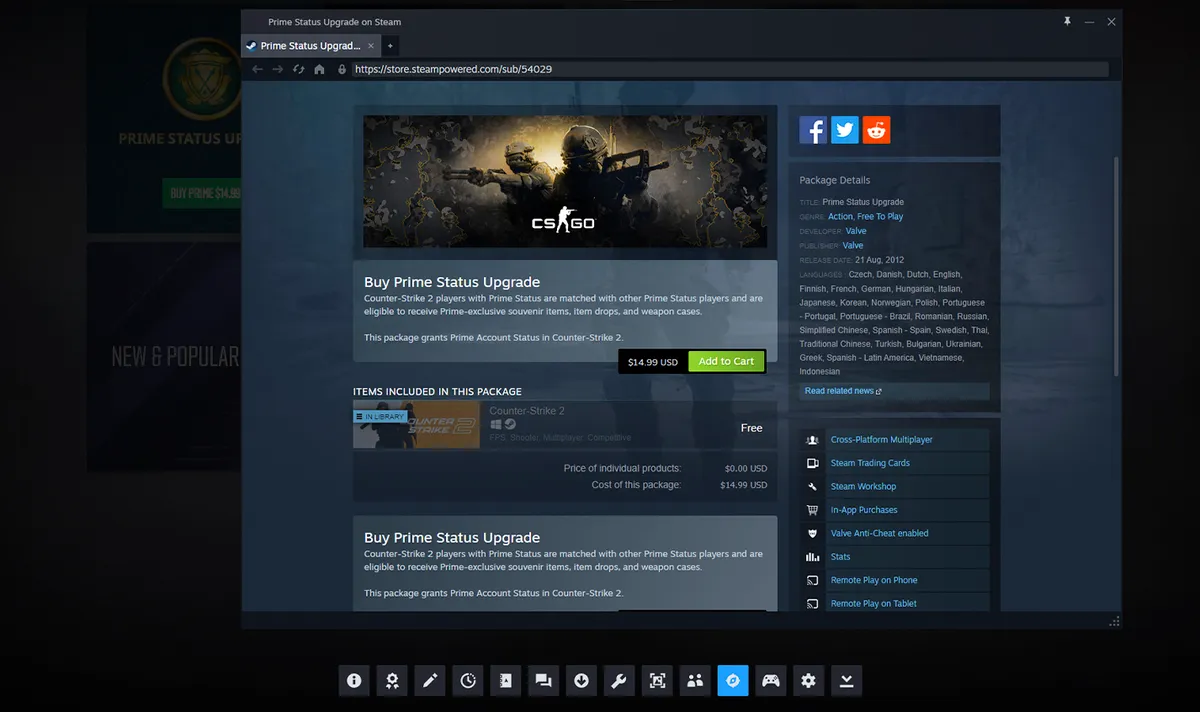This screenshot has height=712, width=1200.
Task: Click the Cross-Platform Multiplayer icon
Action: pyautogui.click(x=813, y=440)
